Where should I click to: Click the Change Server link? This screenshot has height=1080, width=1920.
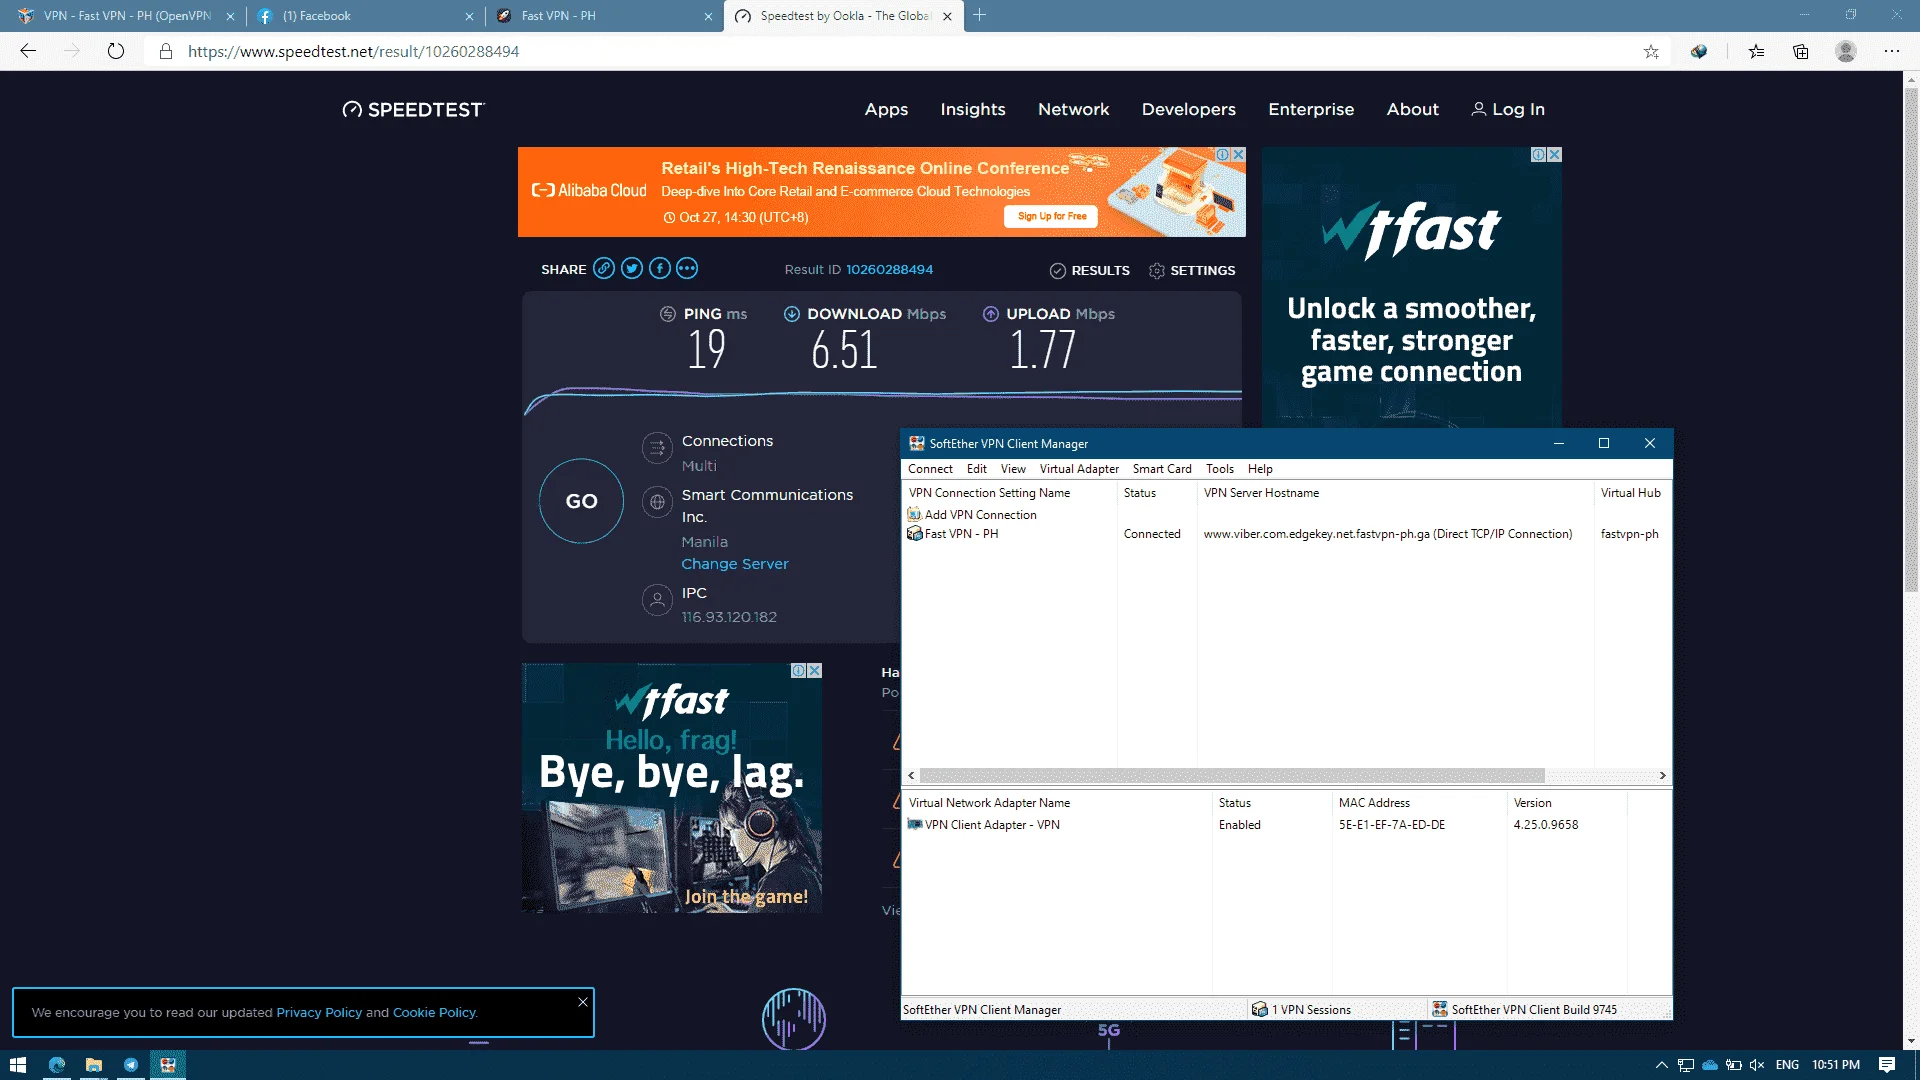pyautogui.click(x=735, y=564)
